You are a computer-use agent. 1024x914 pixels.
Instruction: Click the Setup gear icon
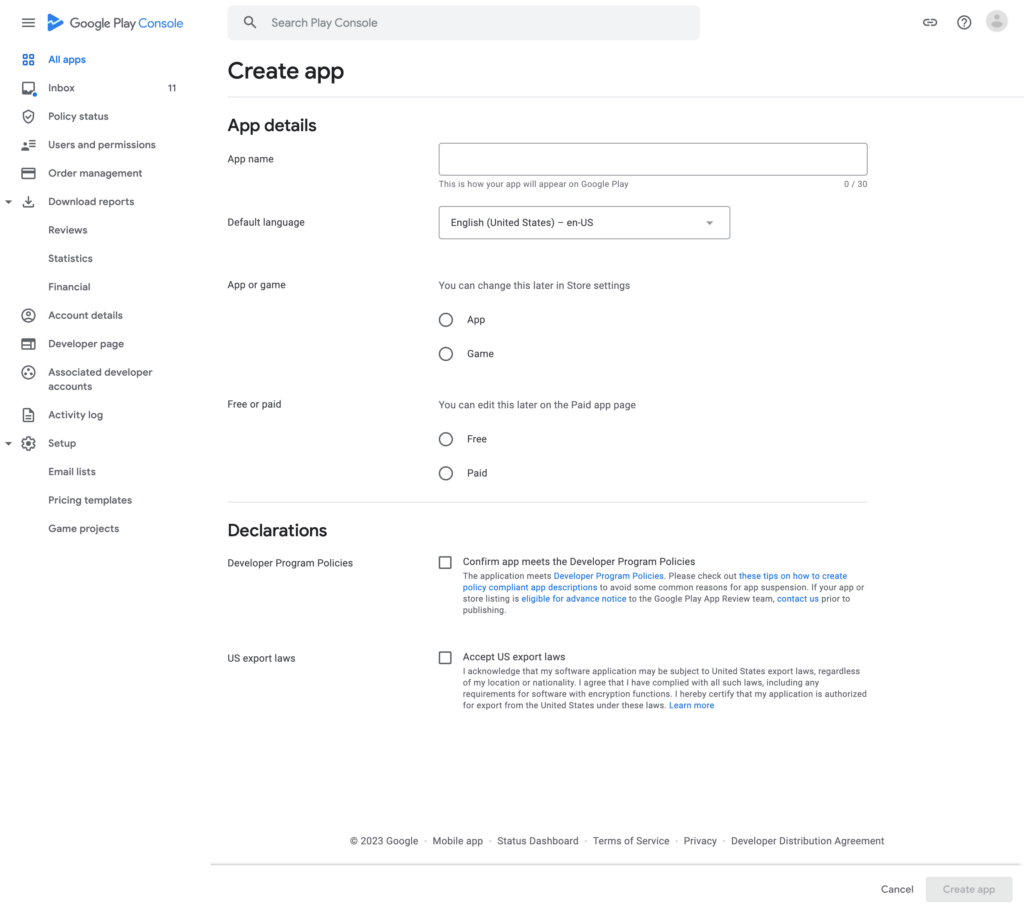click(x=28, y=443)
